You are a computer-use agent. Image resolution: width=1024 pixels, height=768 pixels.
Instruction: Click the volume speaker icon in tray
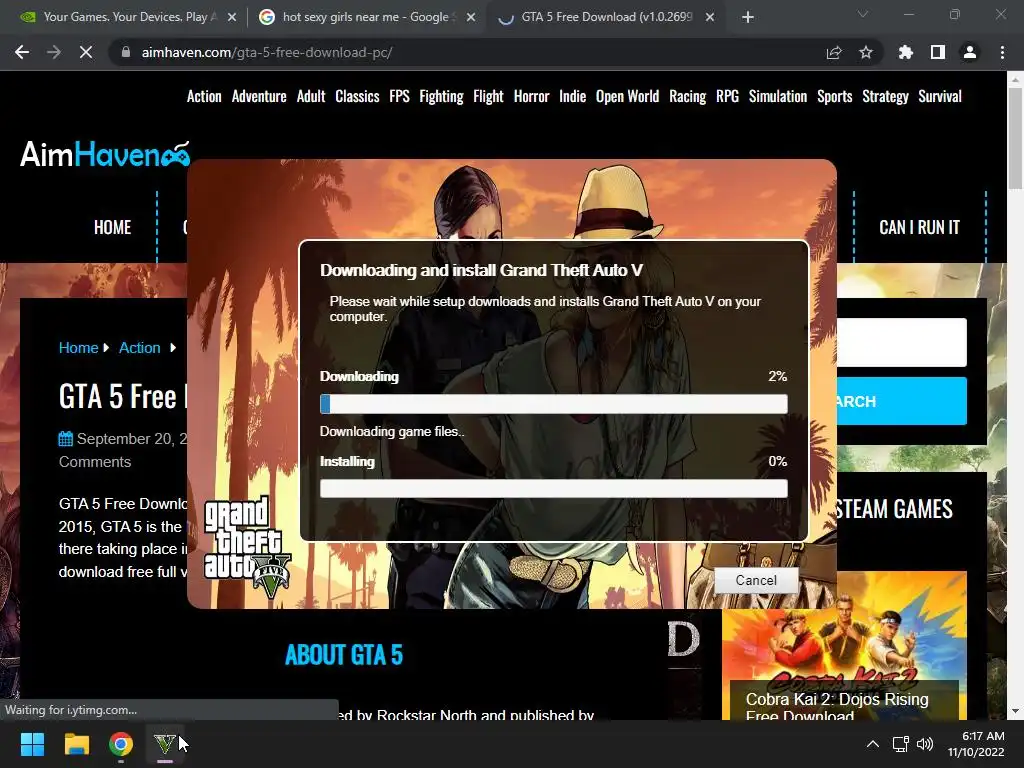tap(925, 744)
